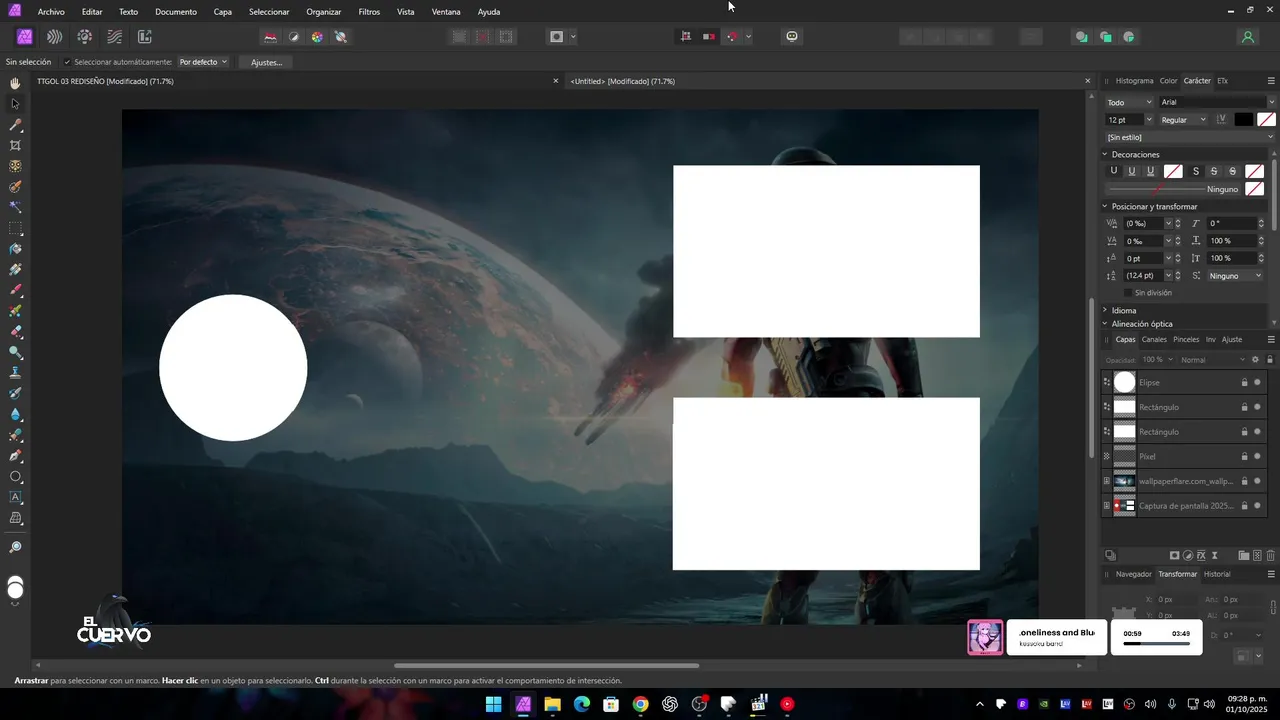Click the music player progress bar
Image resolution: width=1280 pixels, height=720 pixels.
(x=1156, y=644)
